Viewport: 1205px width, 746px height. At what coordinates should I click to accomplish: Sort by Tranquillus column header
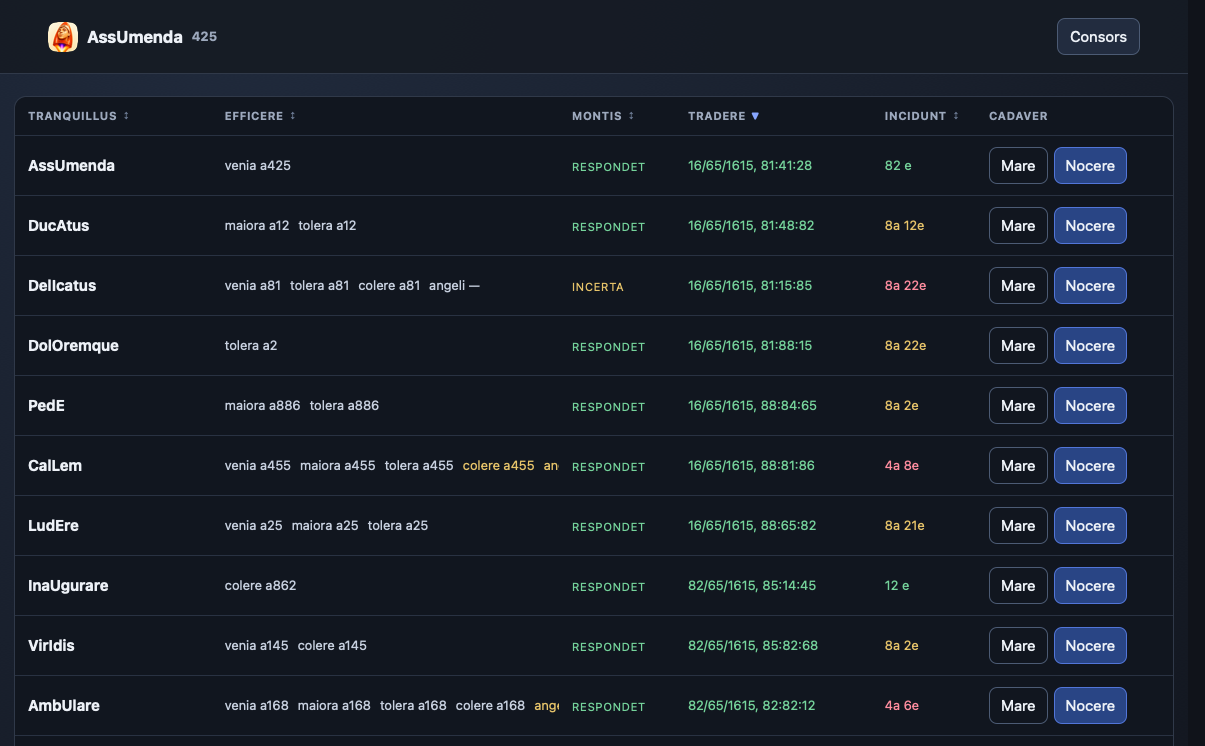tap(79, 116)
